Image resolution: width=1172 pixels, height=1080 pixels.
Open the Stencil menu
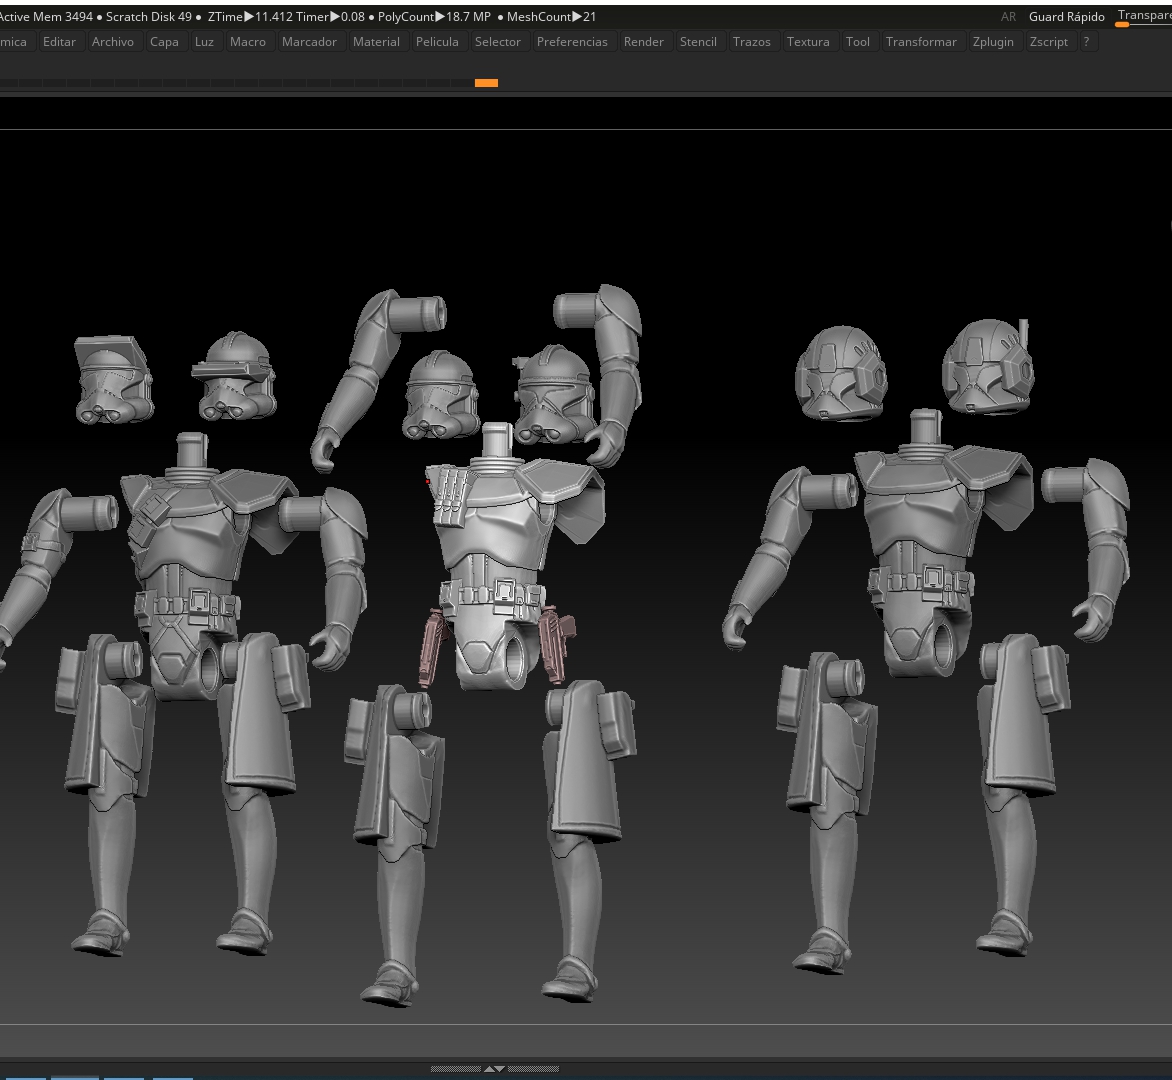698,42
